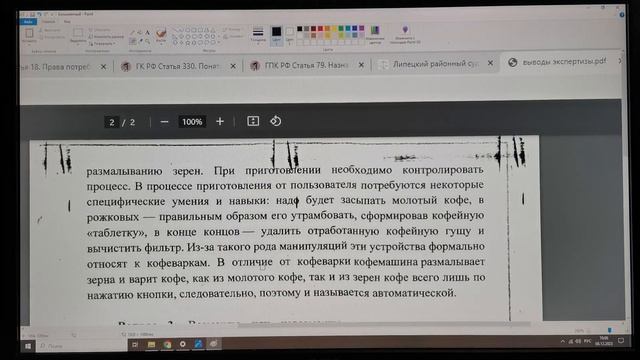
Task: Click the Crop button
Action: (x=99, y=30)
